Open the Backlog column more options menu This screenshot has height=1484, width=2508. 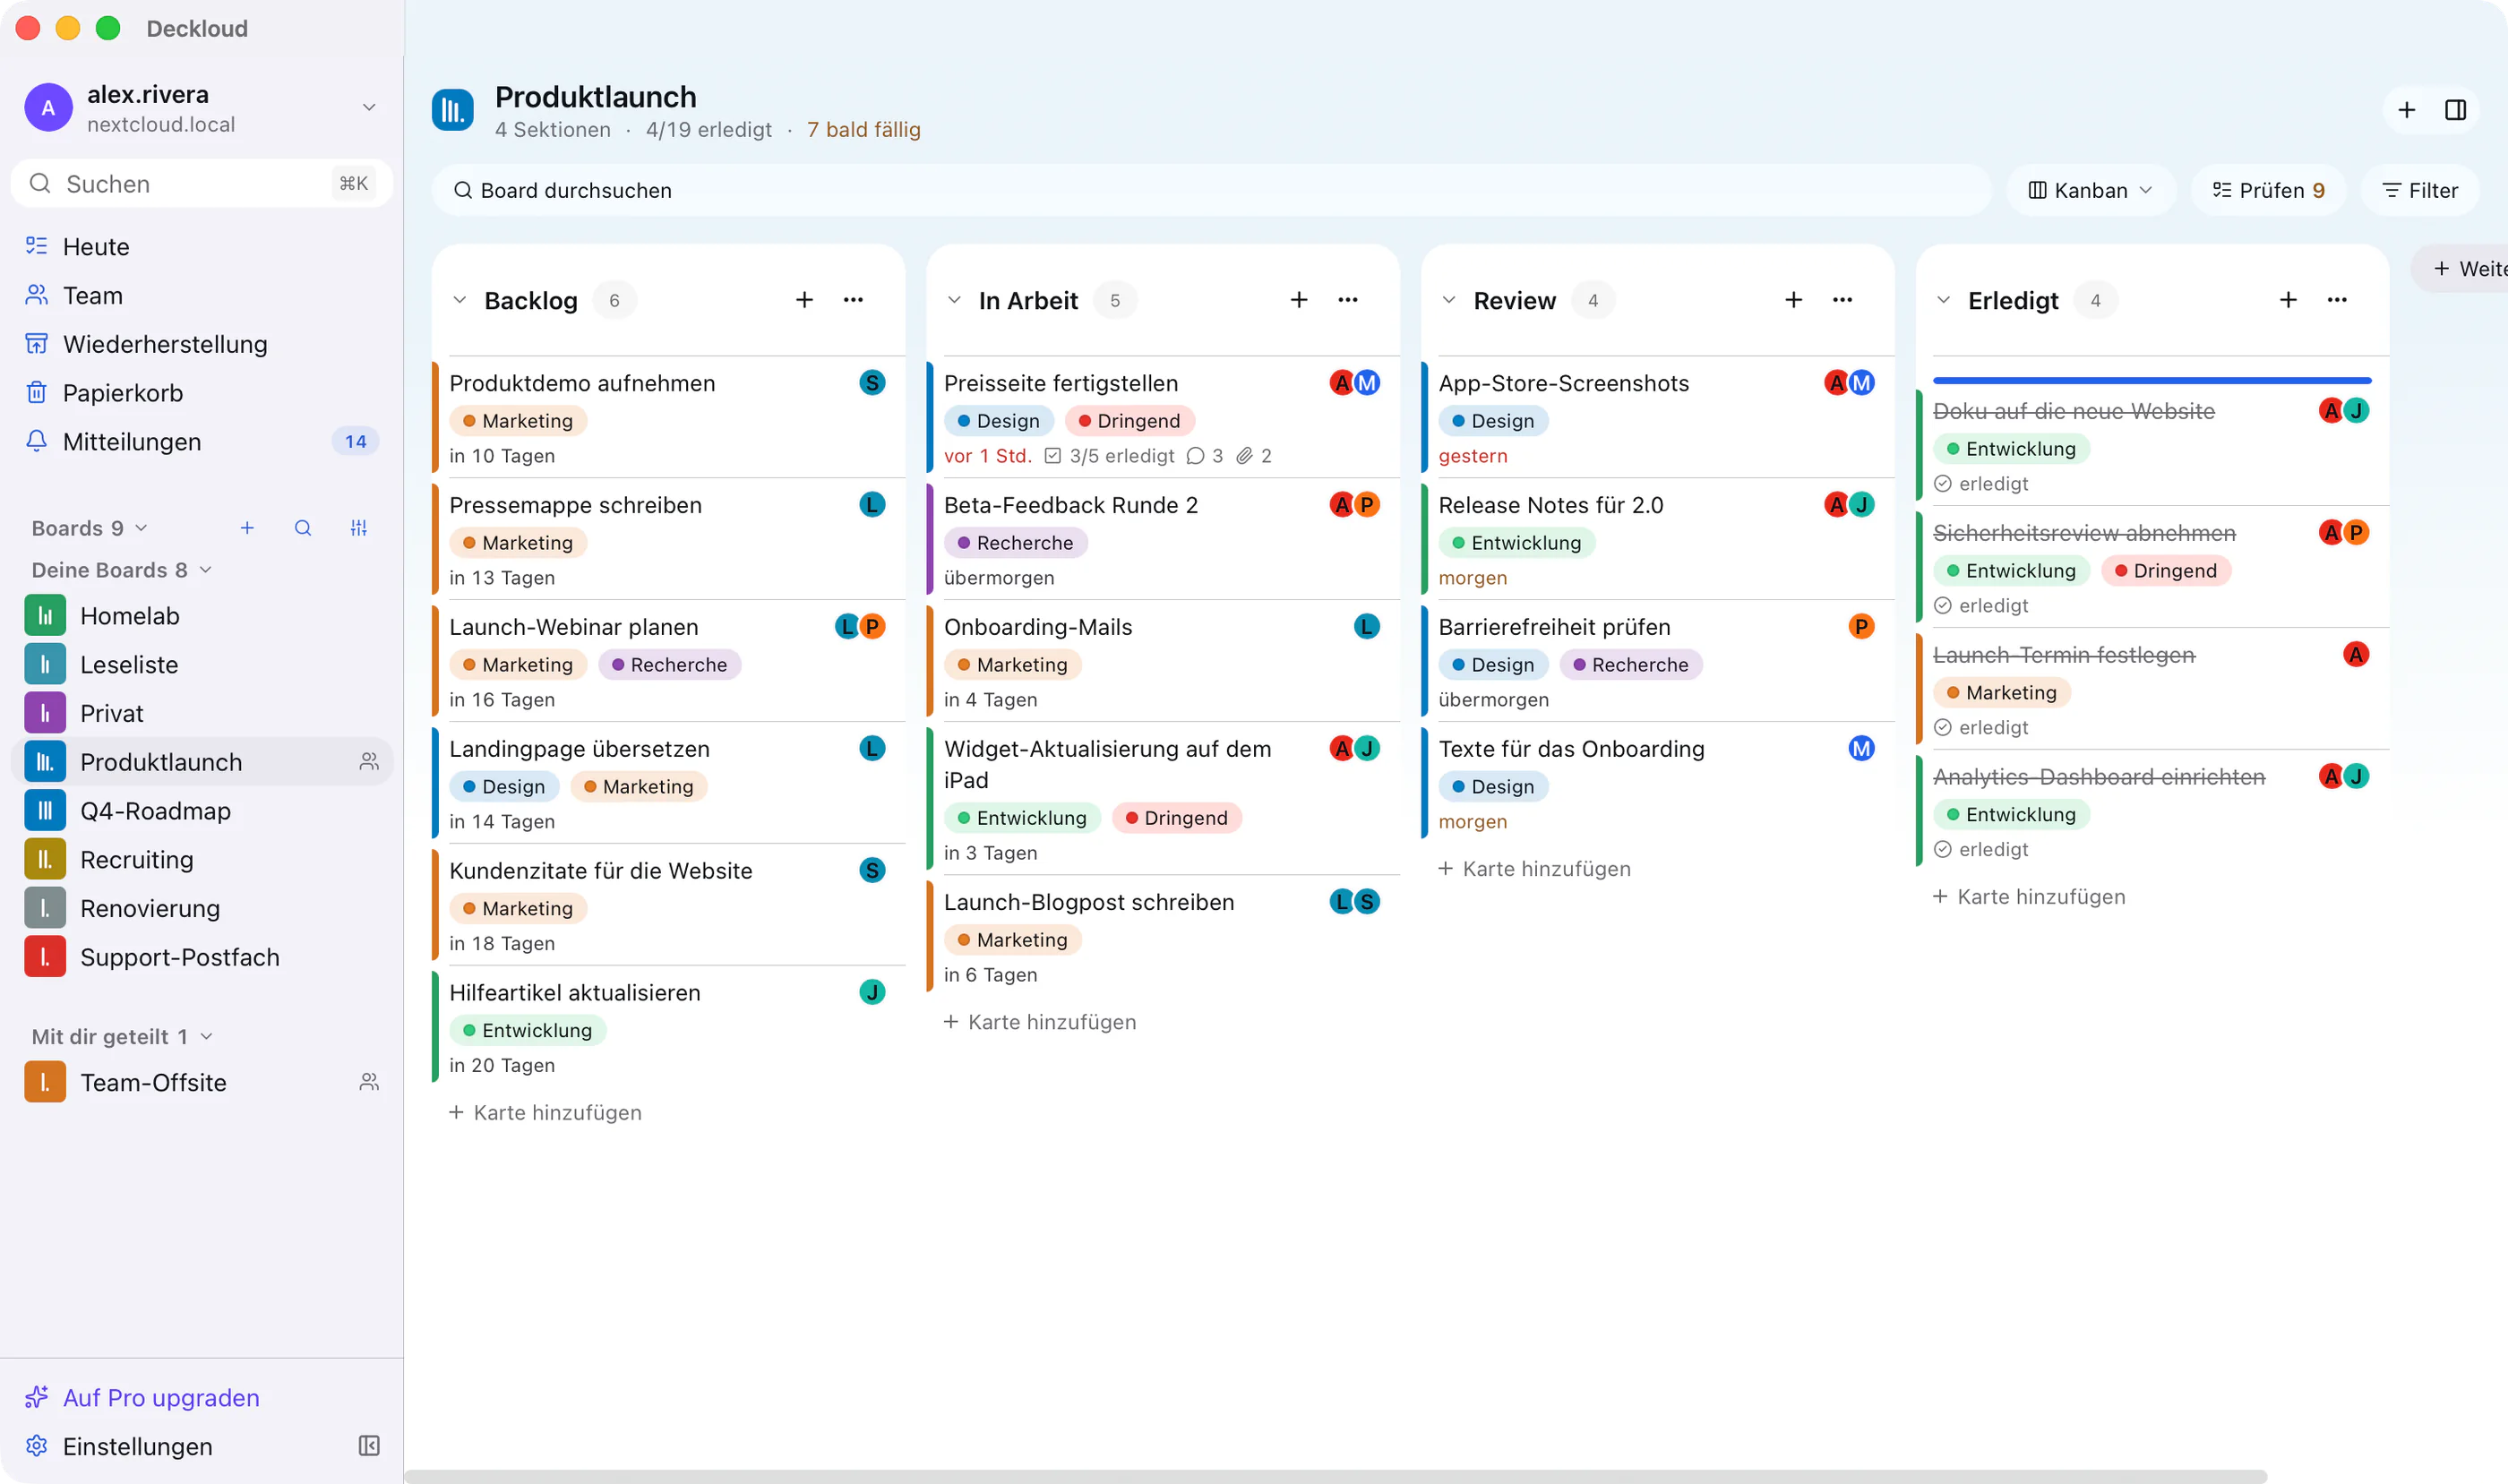pos(853,300)
